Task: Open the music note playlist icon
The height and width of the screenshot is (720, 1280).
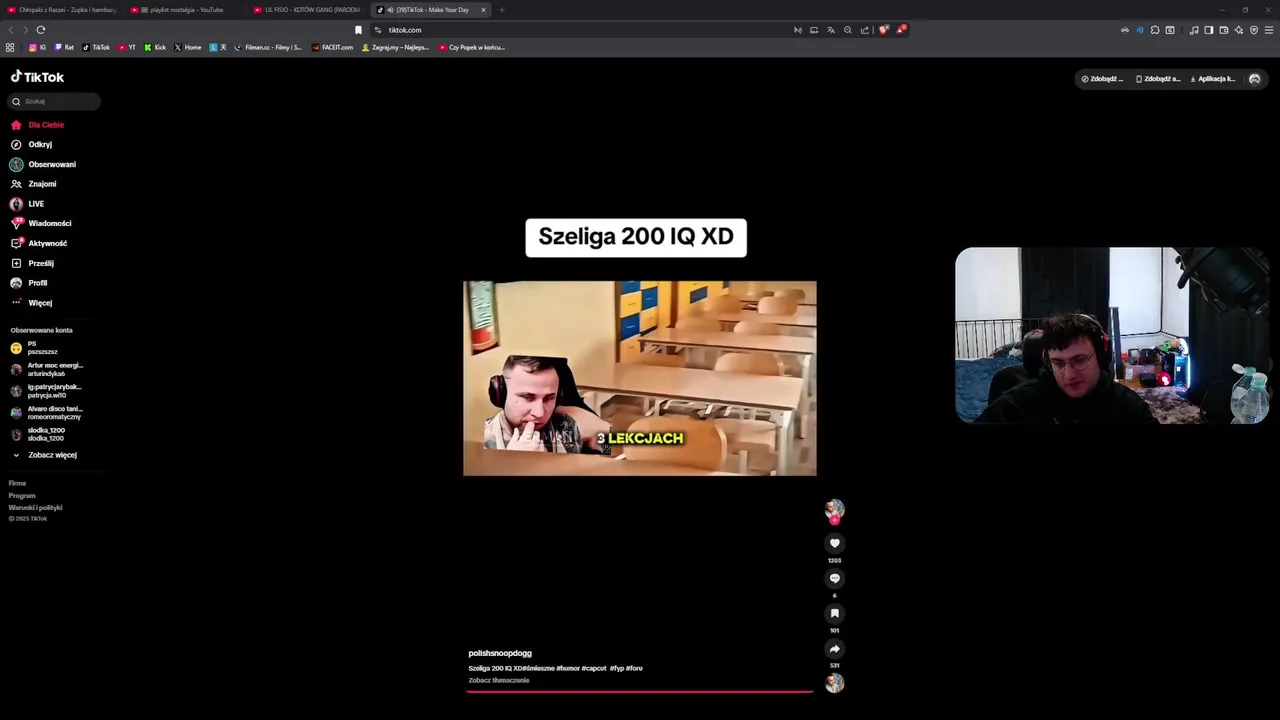Action: click(1194, 30)
